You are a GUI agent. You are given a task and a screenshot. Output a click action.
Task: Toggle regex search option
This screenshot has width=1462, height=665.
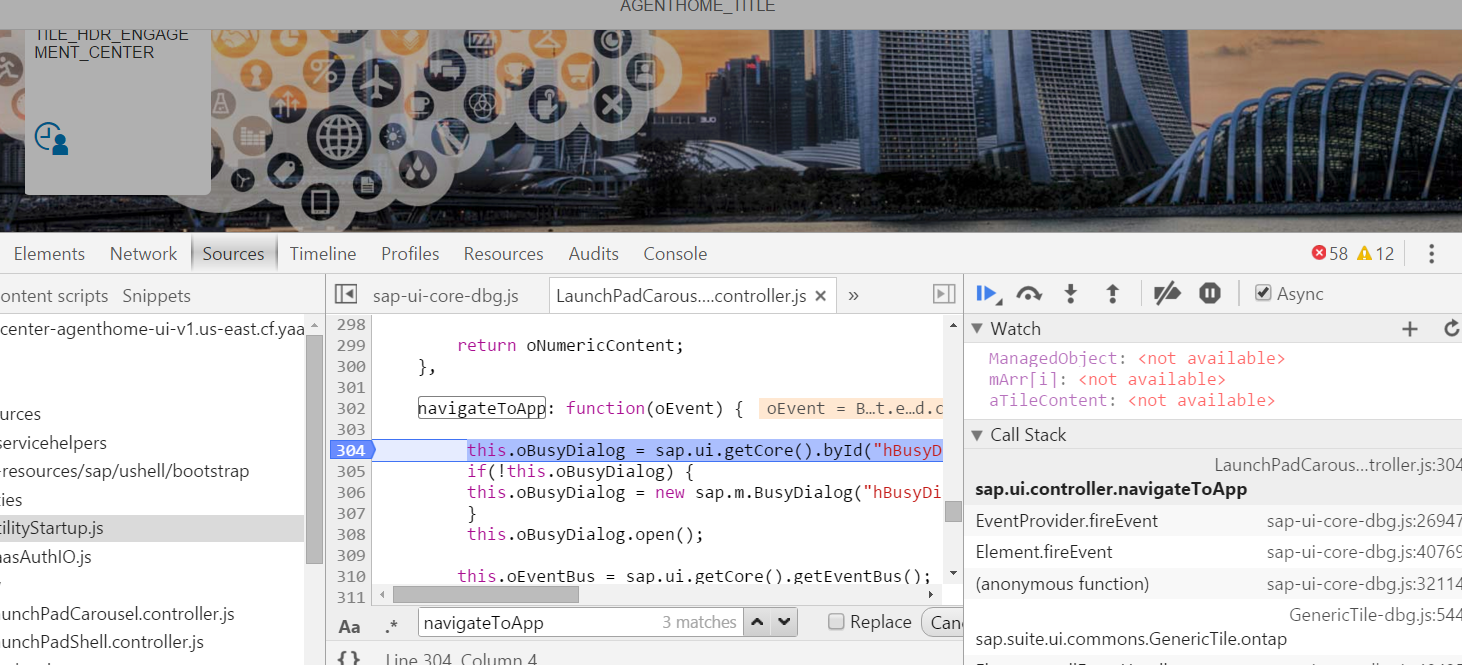[391, 626]
